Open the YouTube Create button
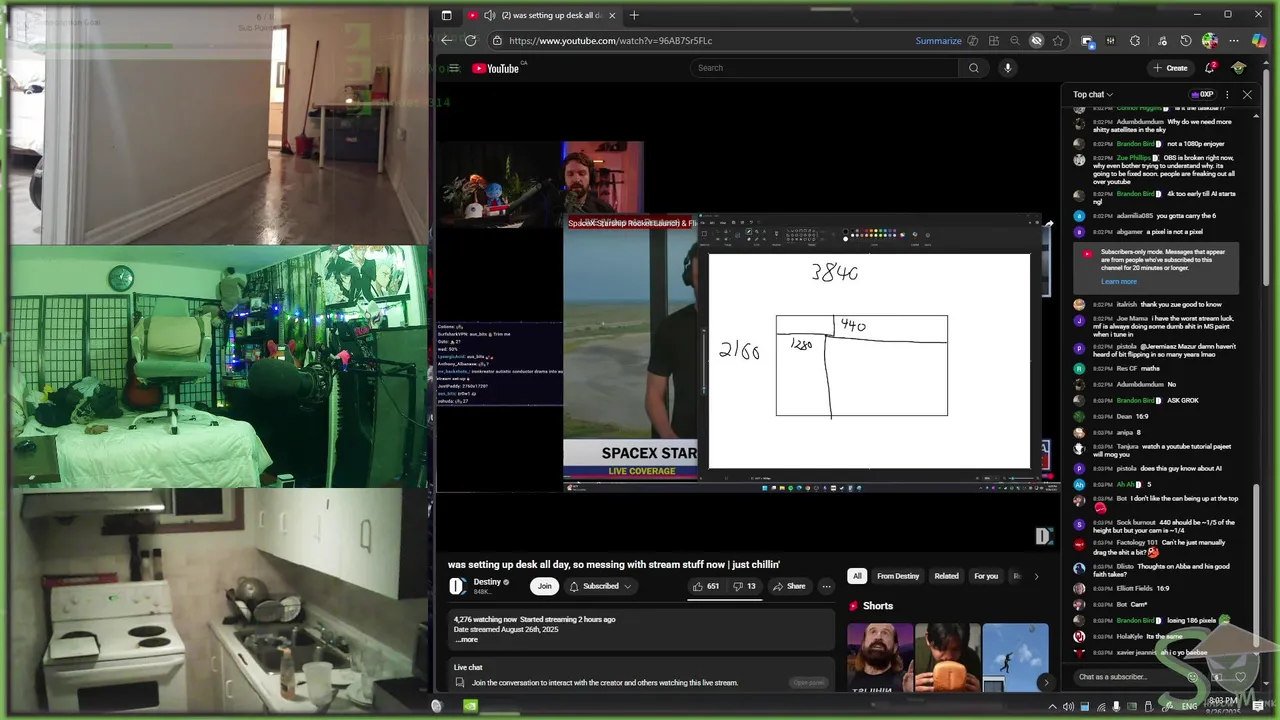Image resolution: width=1280 pixels, height=720 pixels. [1170, 68]
